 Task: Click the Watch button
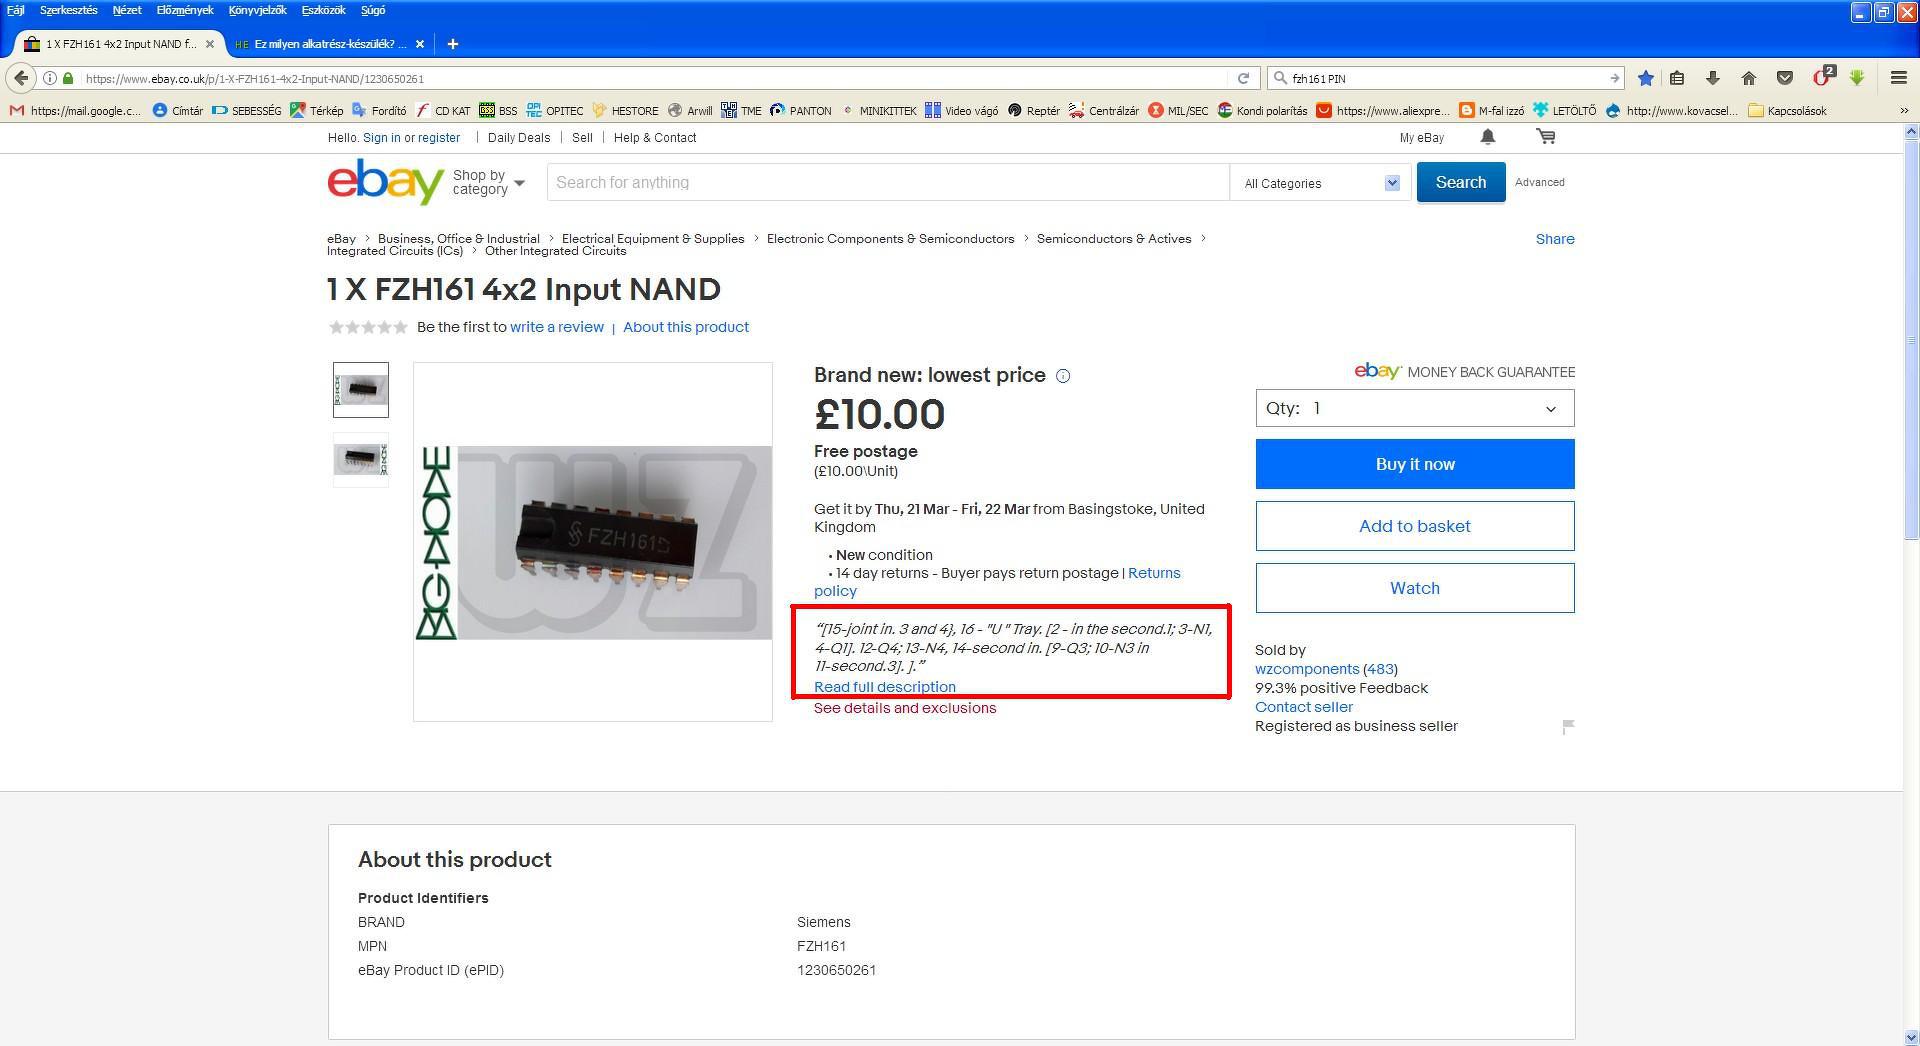point(1415,588)
